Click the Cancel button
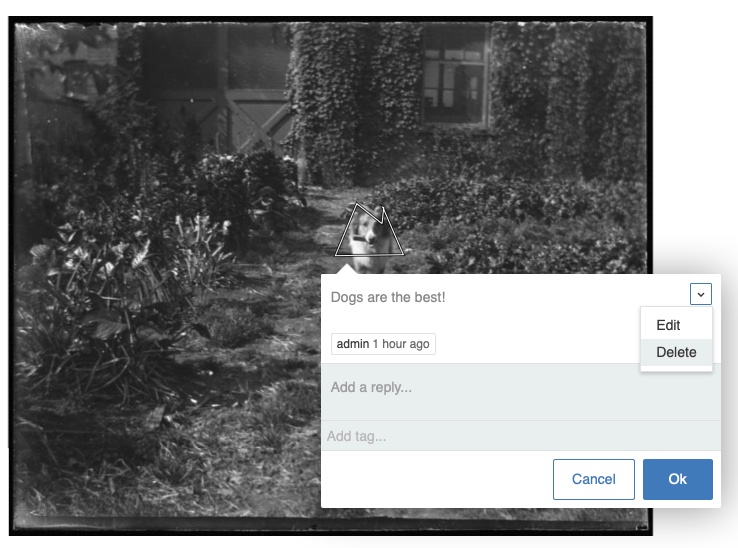The height and width of the screenshot is (548, 738). [594, 479]
